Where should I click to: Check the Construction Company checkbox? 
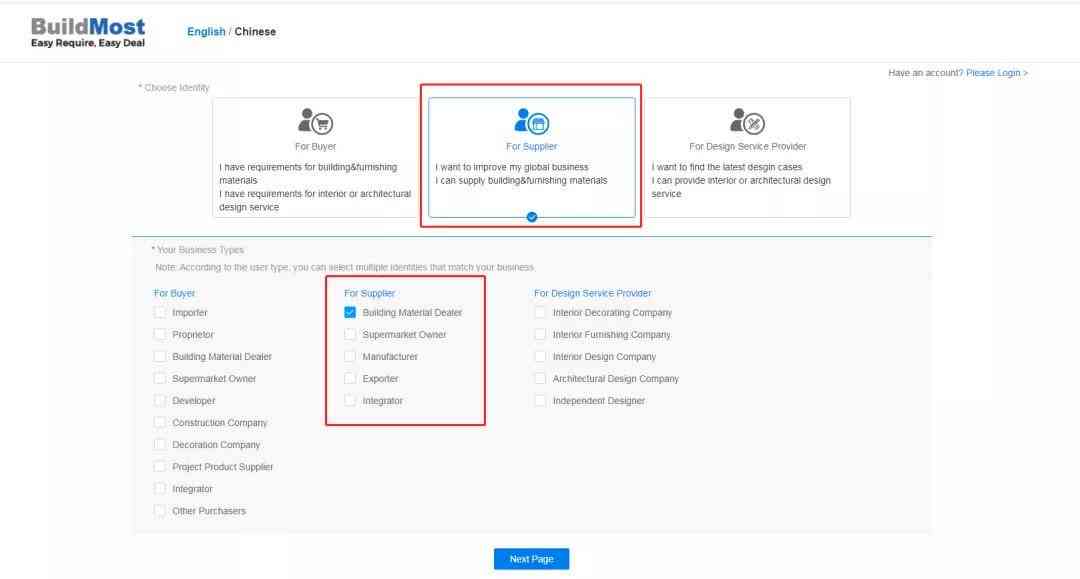pyautogui.click(x=160, y=423)
